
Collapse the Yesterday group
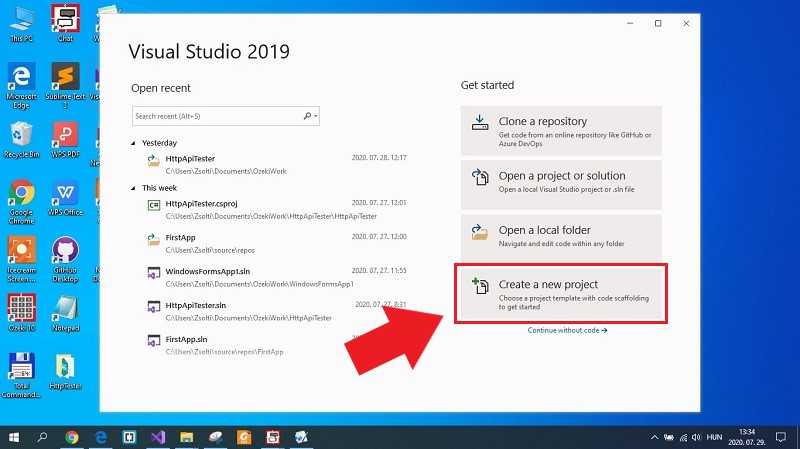(x=133, y=143)
